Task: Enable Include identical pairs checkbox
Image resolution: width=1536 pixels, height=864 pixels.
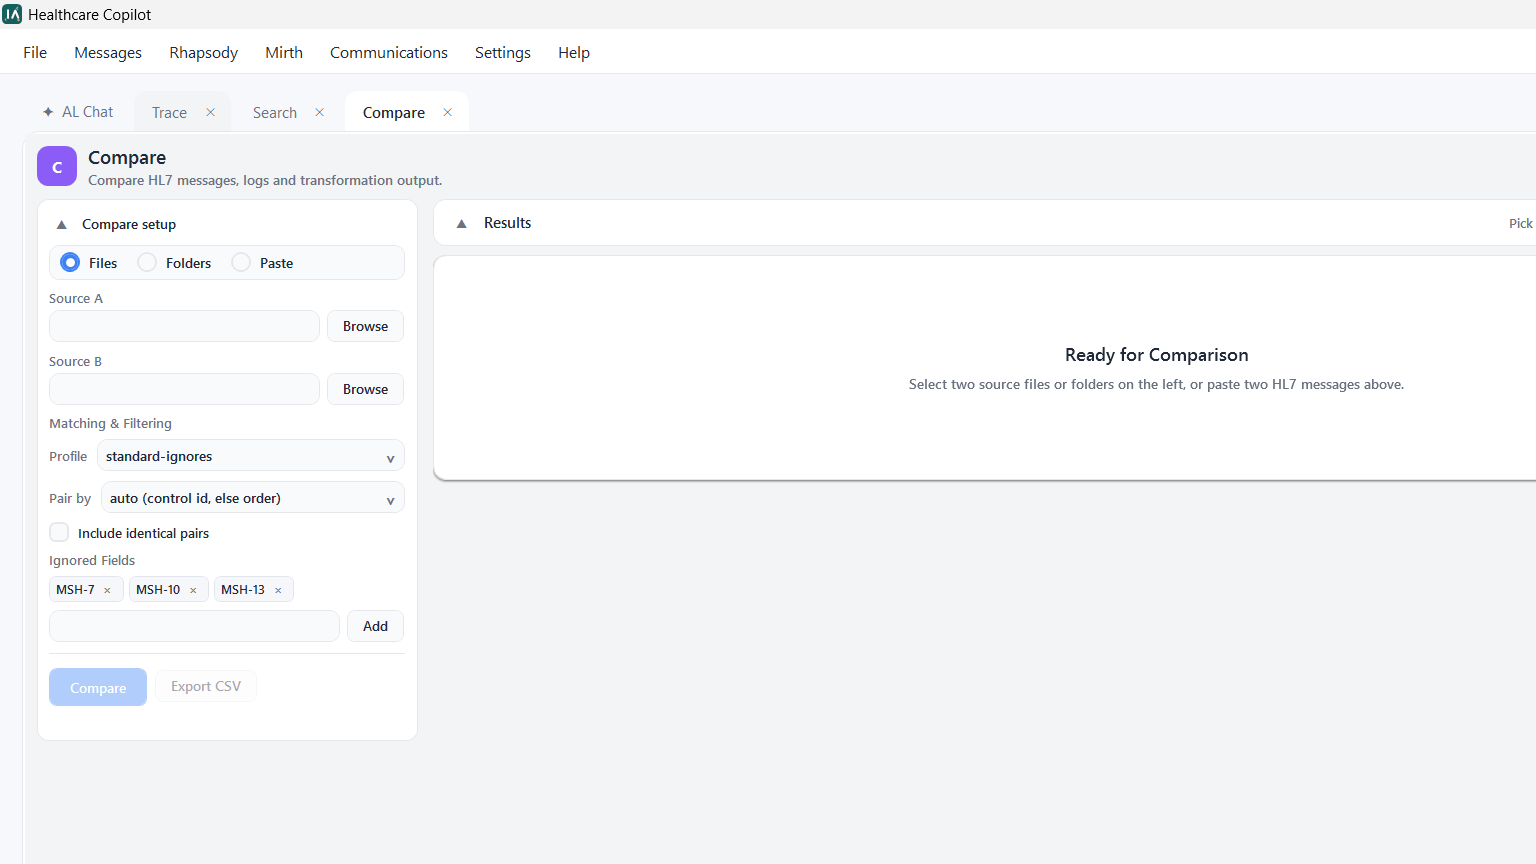Action: pyautogui.click(x=59, y=532)
